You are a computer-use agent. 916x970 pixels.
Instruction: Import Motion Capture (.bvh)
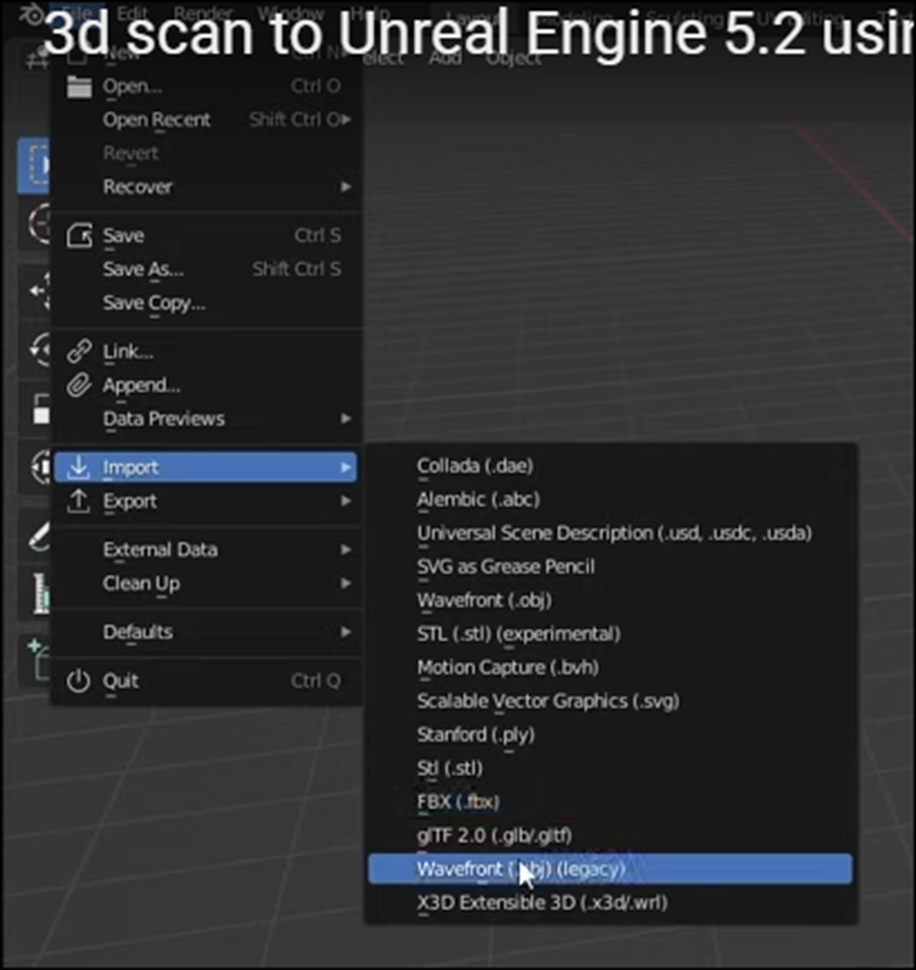coord(610,667)
